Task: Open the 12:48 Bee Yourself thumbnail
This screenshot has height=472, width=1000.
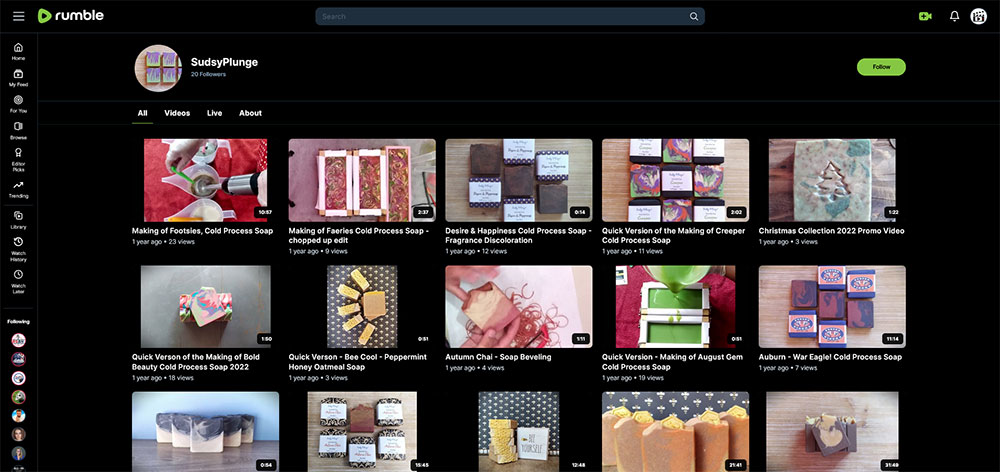Action: point(518,432)
